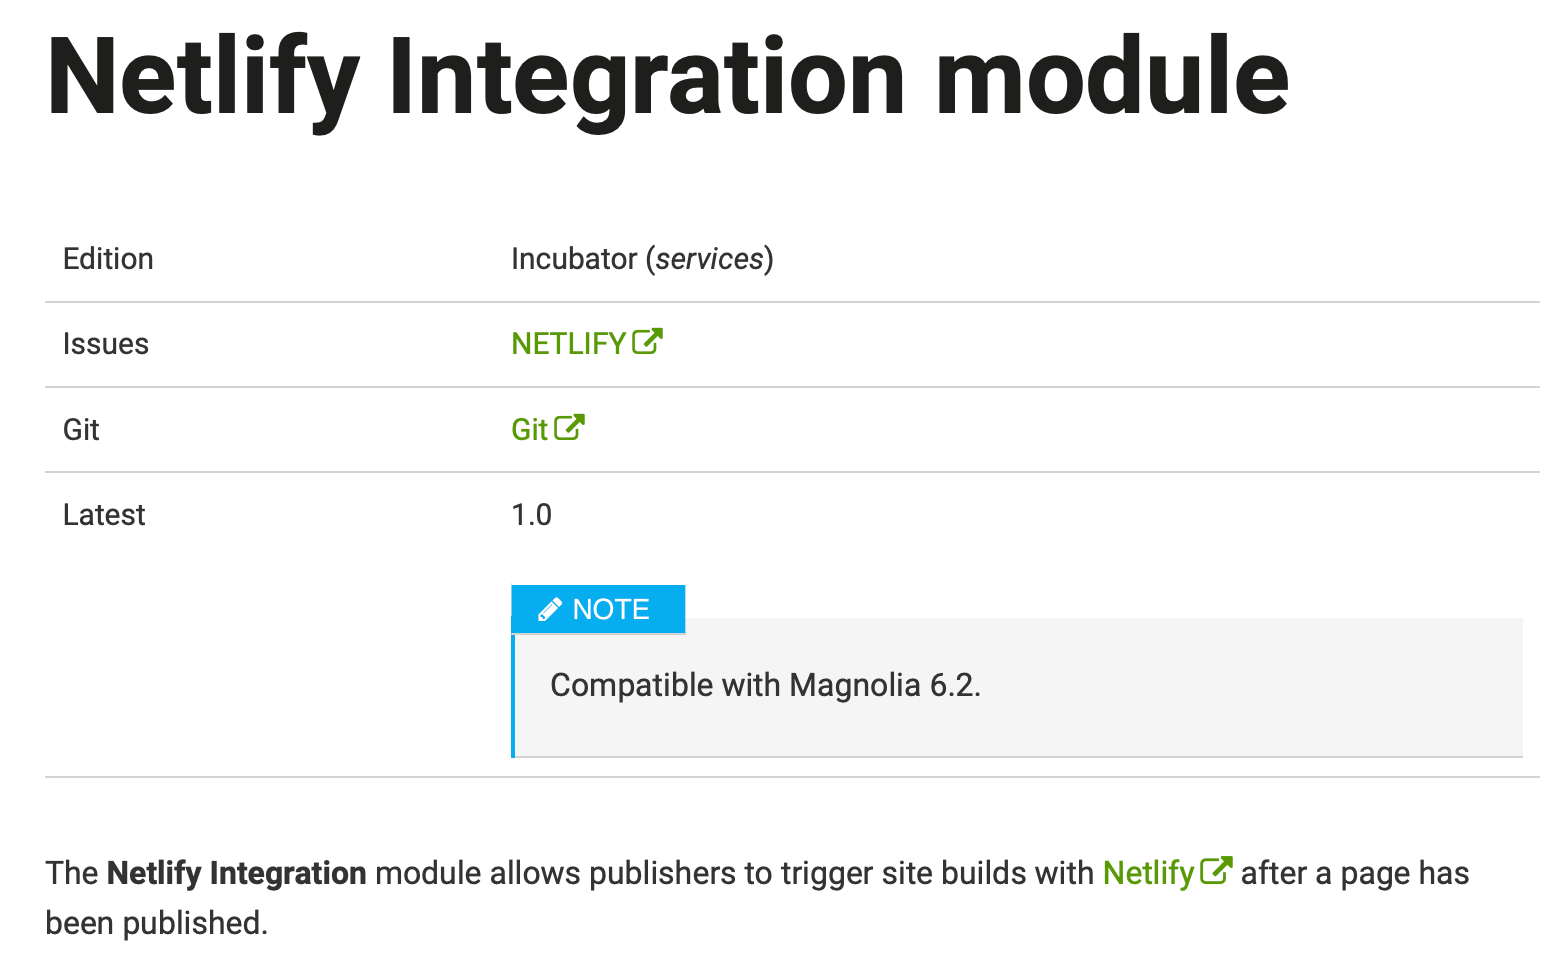Click the black Git label in the first column

[x=81, y=430]
